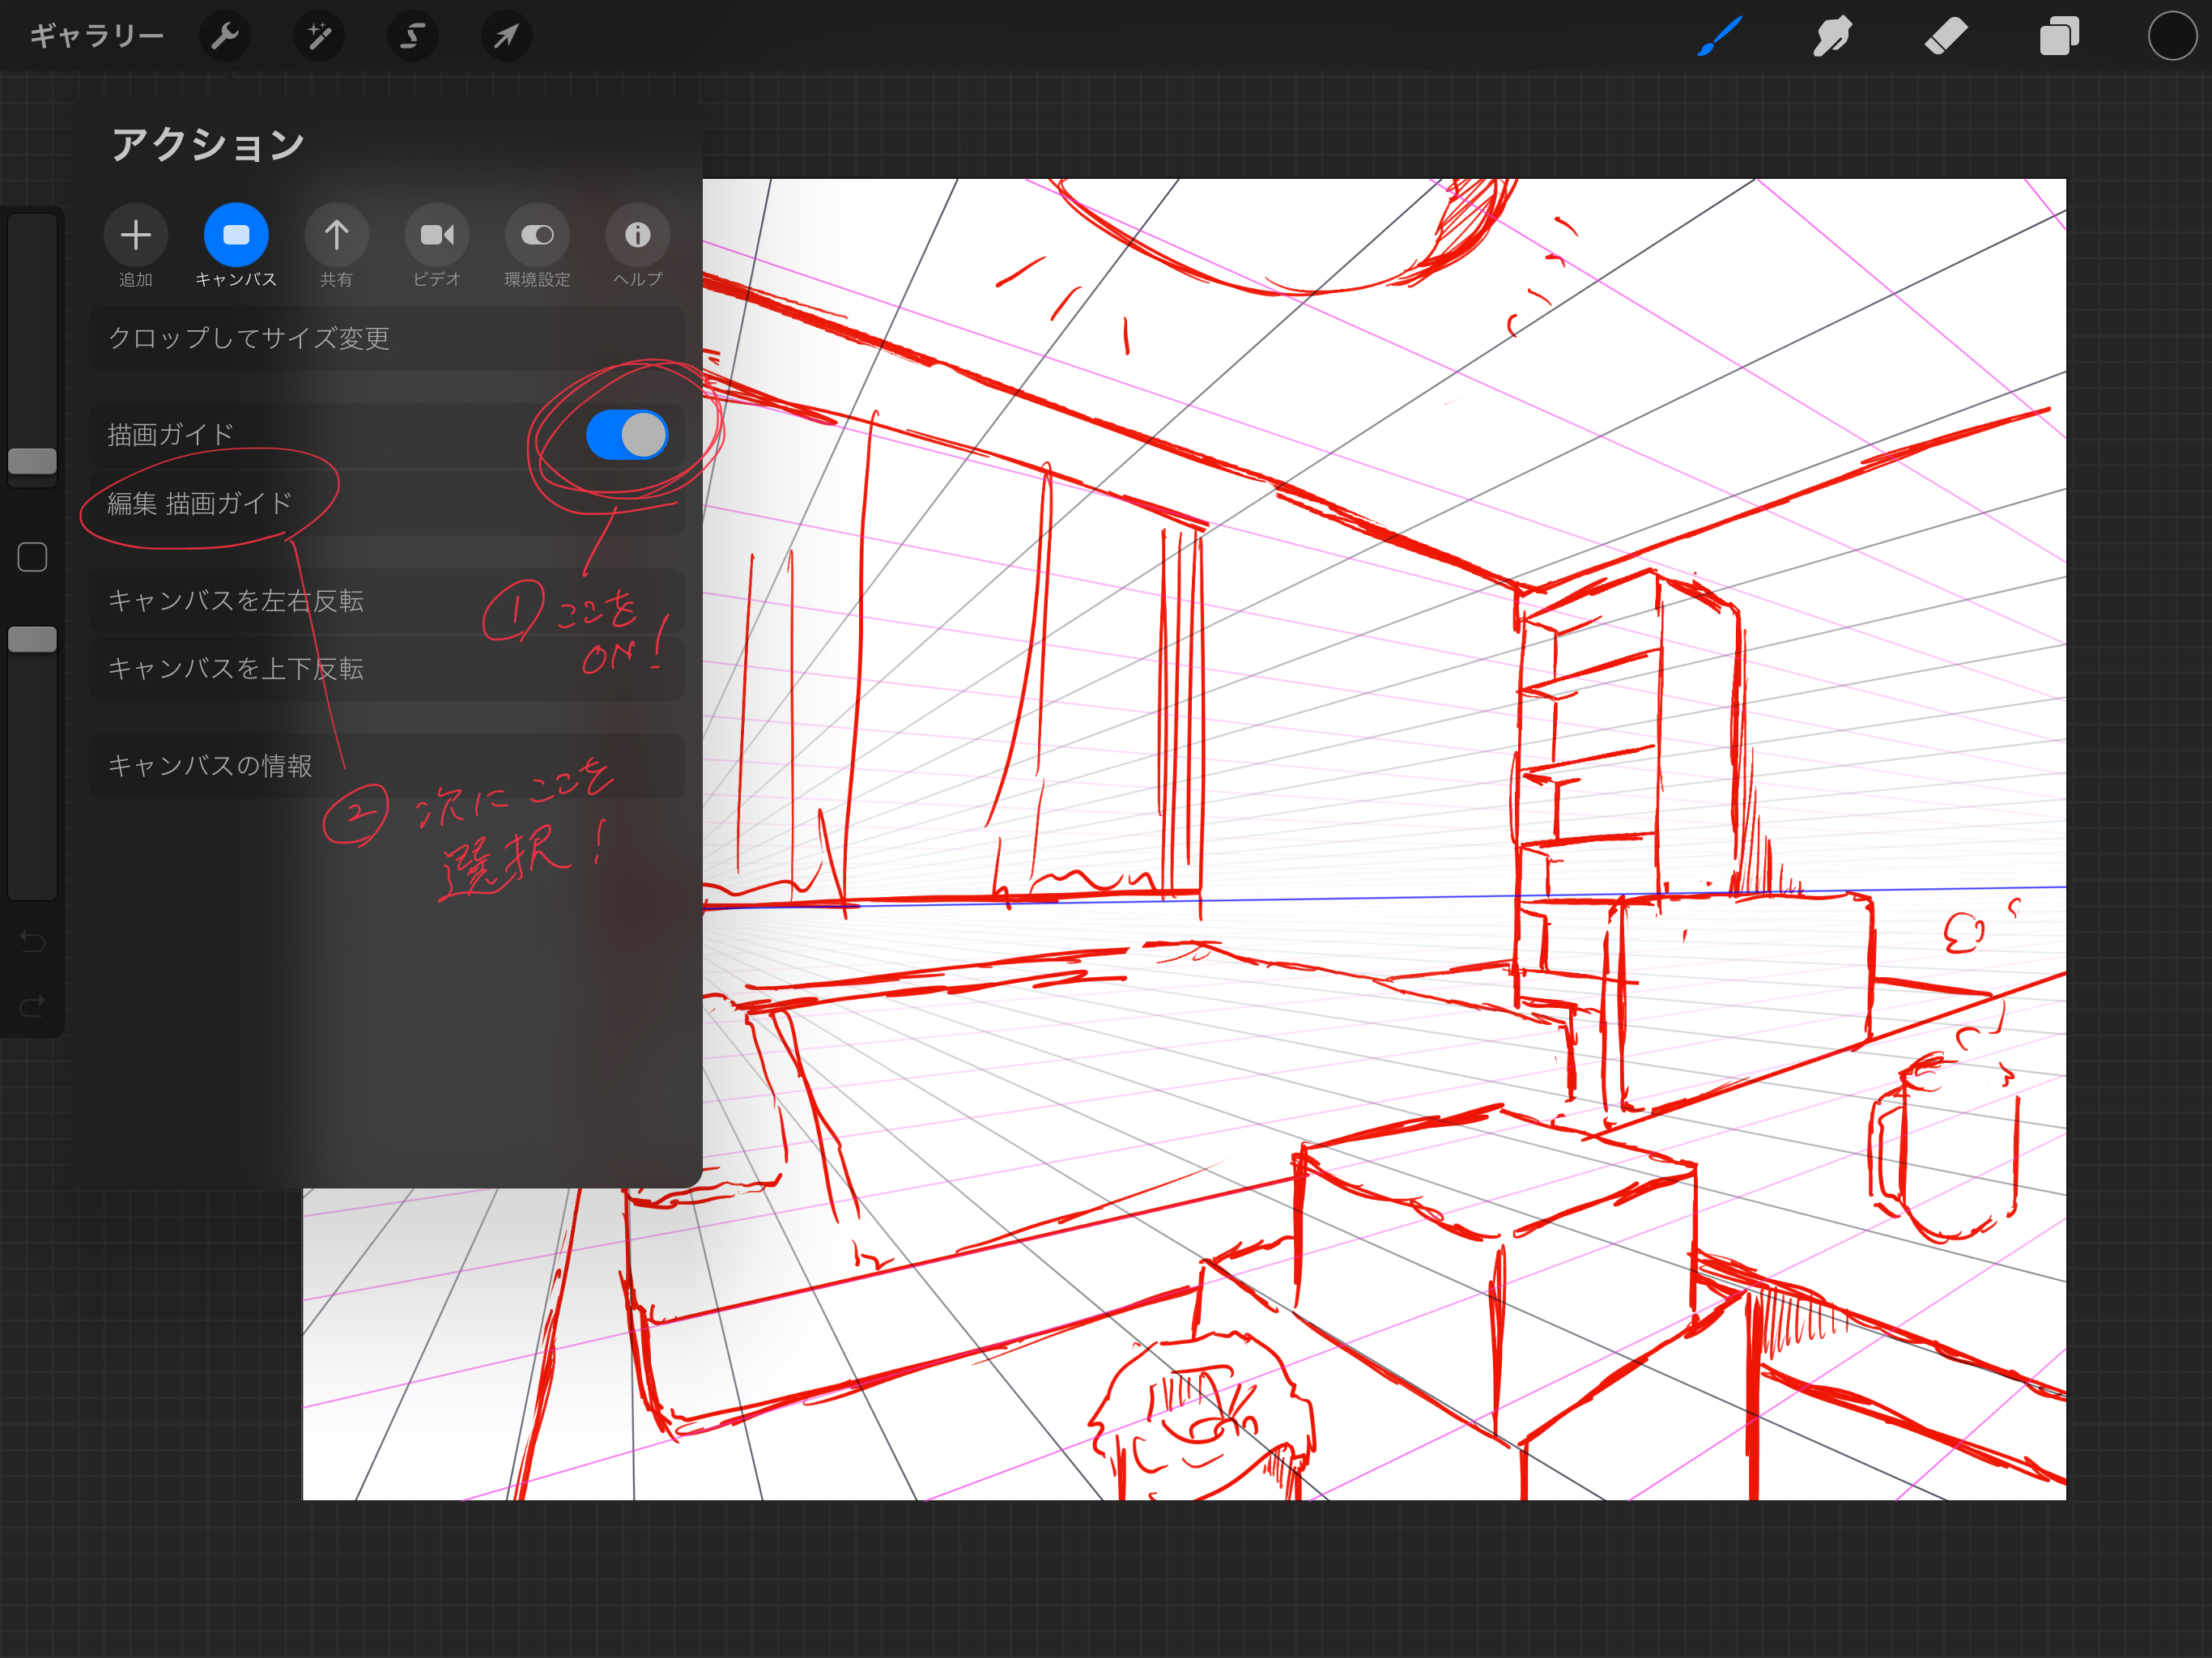This screenshot has height=1658, width=2212.
Task: Open the active color circle
Action: point(2172,36)
